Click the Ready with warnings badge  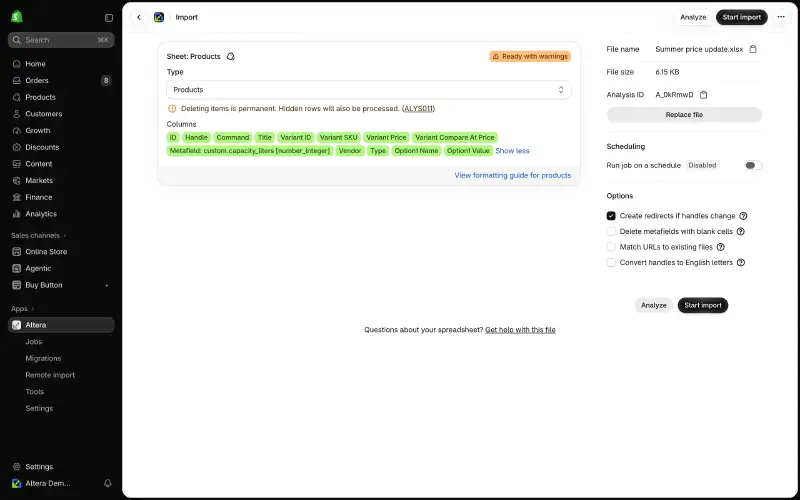click(530, 56)
